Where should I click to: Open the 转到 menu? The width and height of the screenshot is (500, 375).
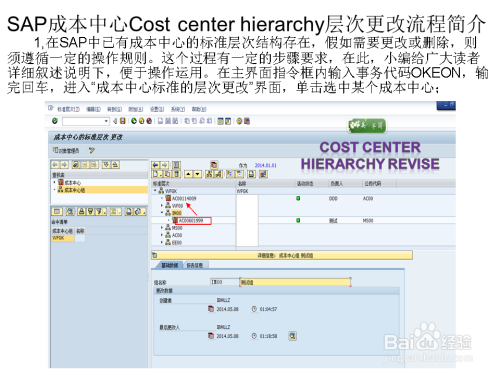point(114,109)
